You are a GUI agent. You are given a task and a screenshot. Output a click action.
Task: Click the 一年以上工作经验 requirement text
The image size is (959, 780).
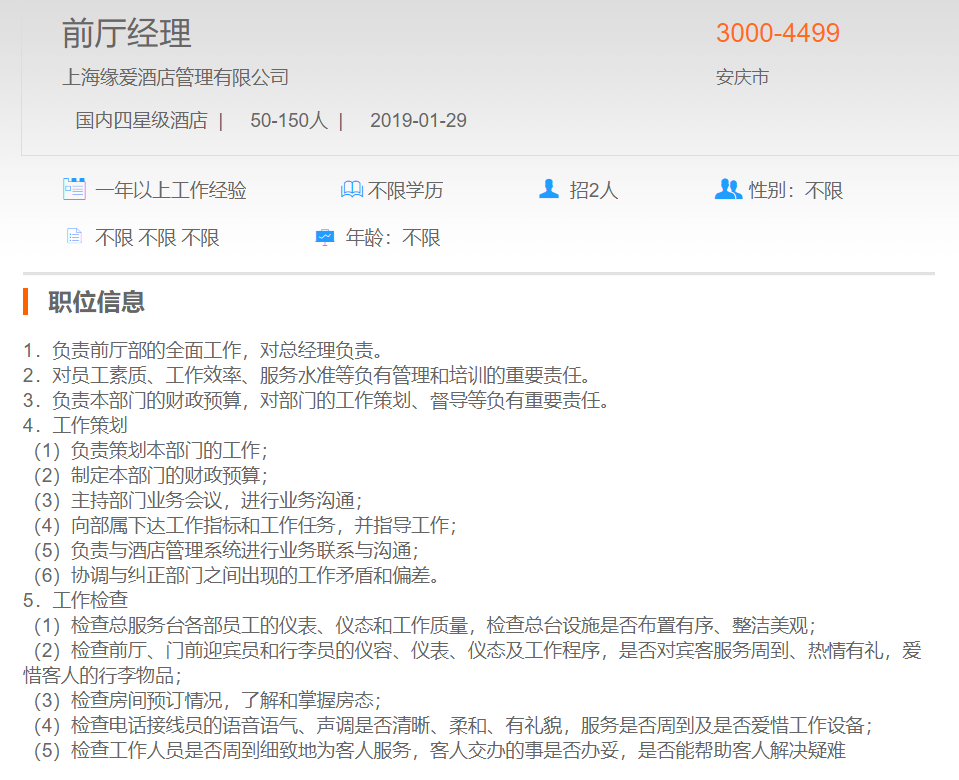point(171,190)
